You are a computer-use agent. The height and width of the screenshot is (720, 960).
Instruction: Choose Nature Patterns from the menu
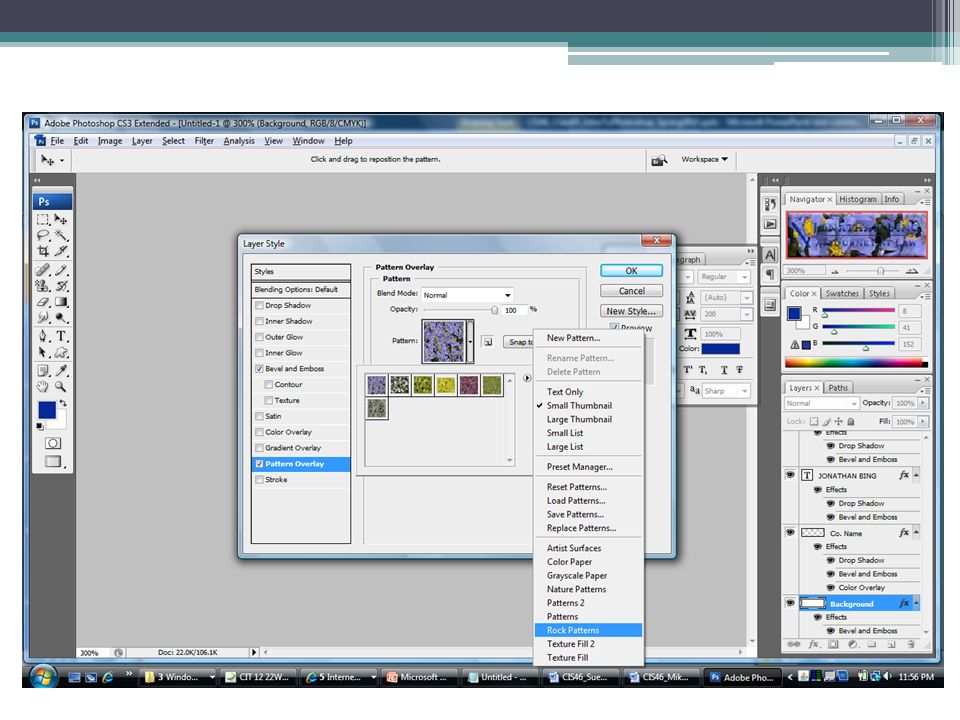coord(577,589)
